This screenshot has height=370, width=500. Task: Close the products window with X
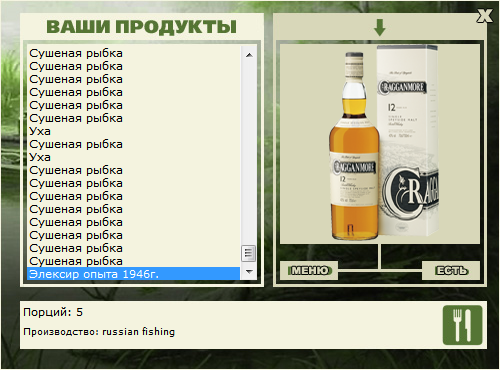coord(484,16)
